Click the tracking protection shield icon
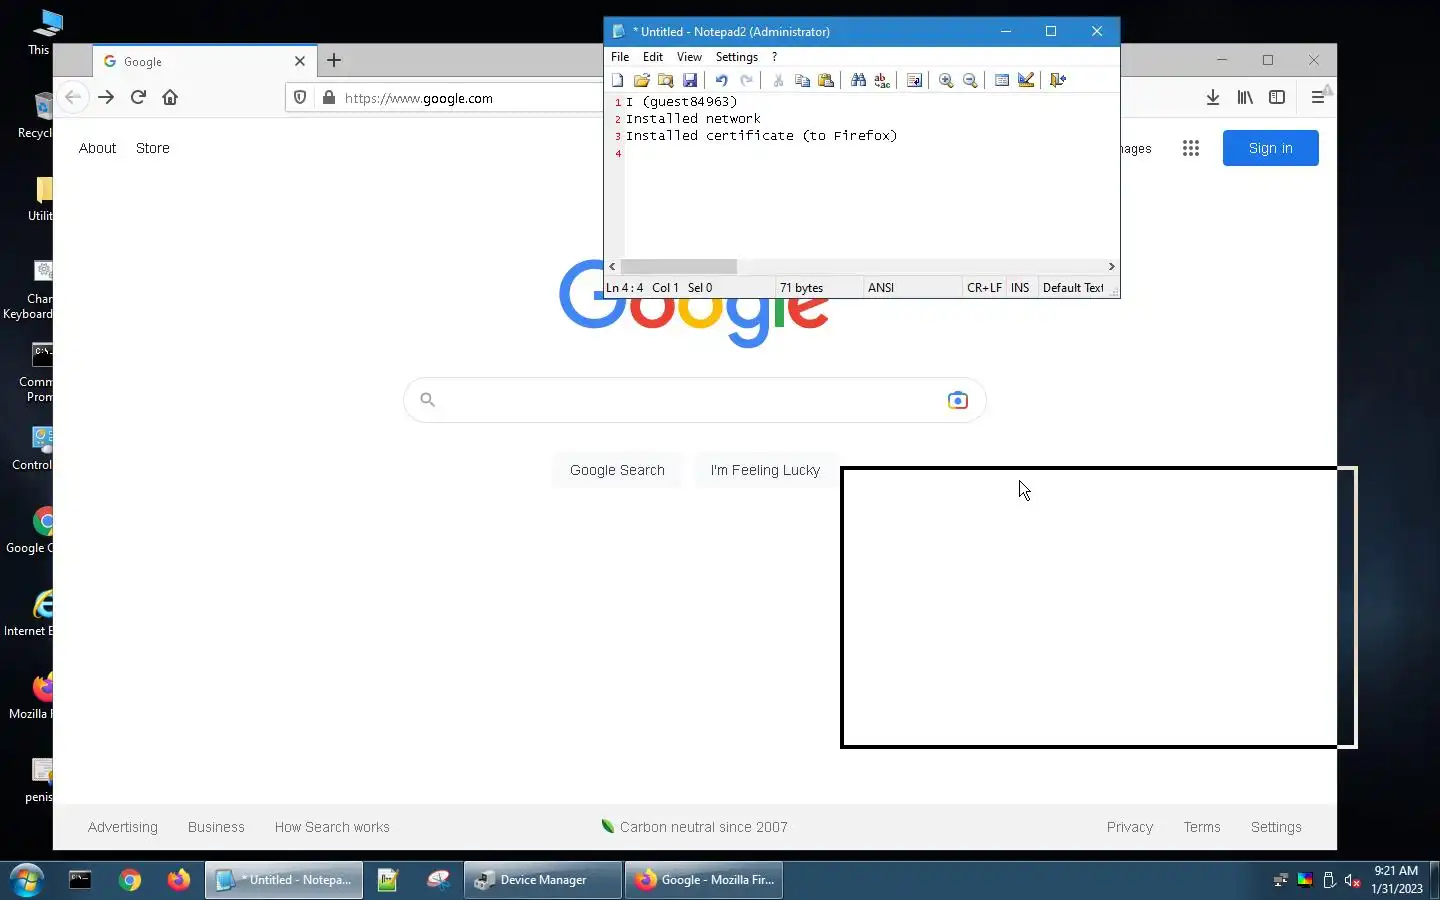 point(299,98)
